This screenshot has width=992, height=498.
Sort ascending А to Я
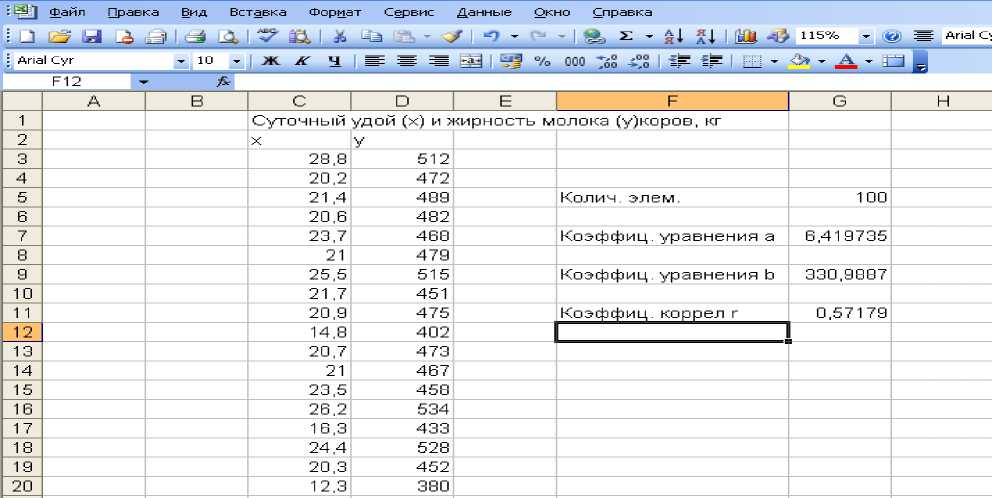[673, 36]
